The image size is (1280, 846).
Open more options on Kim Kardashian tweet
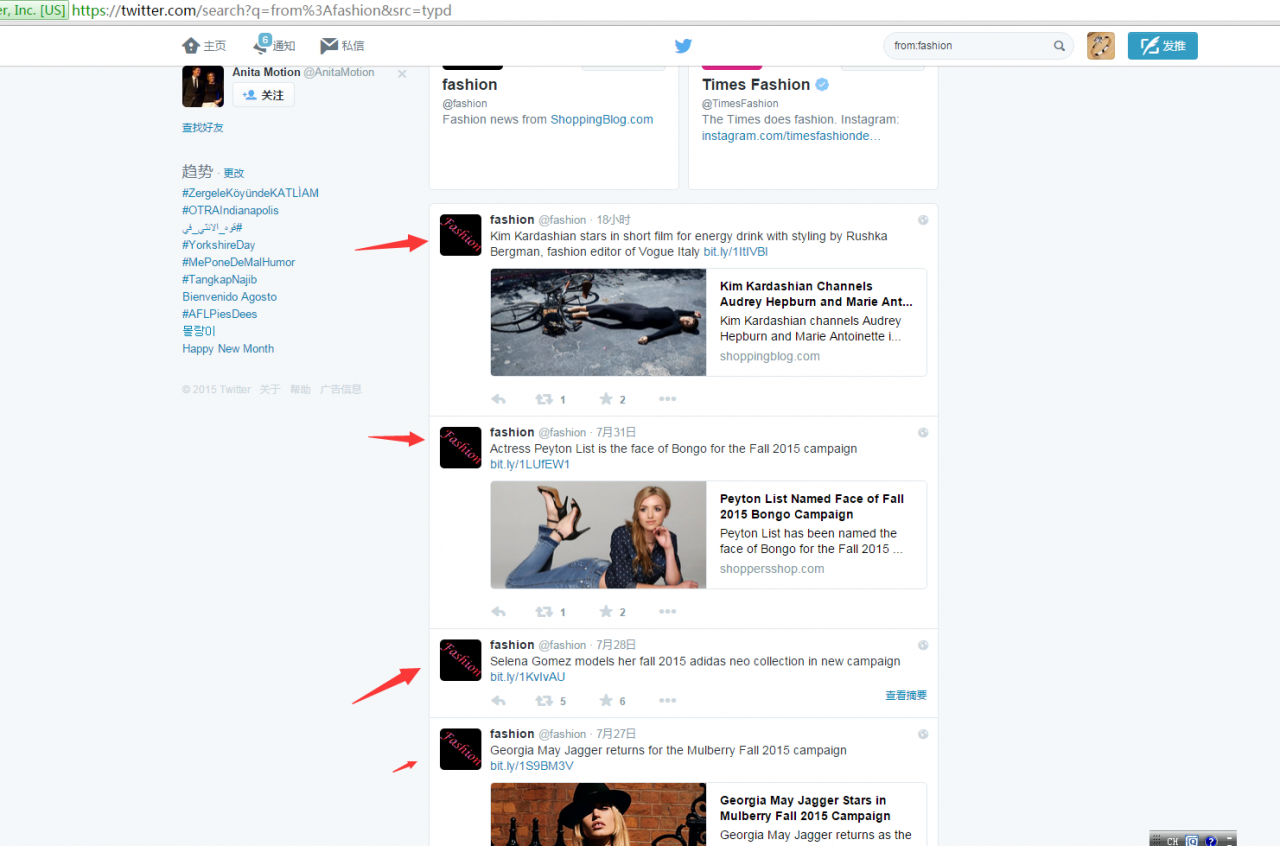coord(668,399)
